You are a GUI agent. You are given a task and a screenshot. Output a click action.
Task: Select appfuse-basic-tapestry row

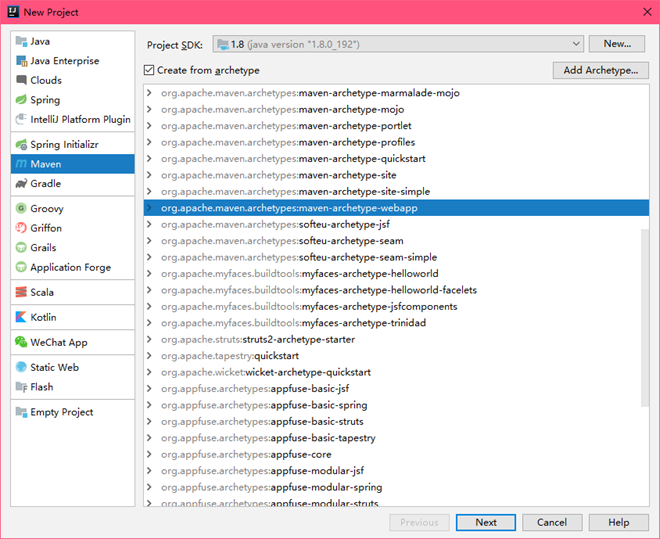396,438
